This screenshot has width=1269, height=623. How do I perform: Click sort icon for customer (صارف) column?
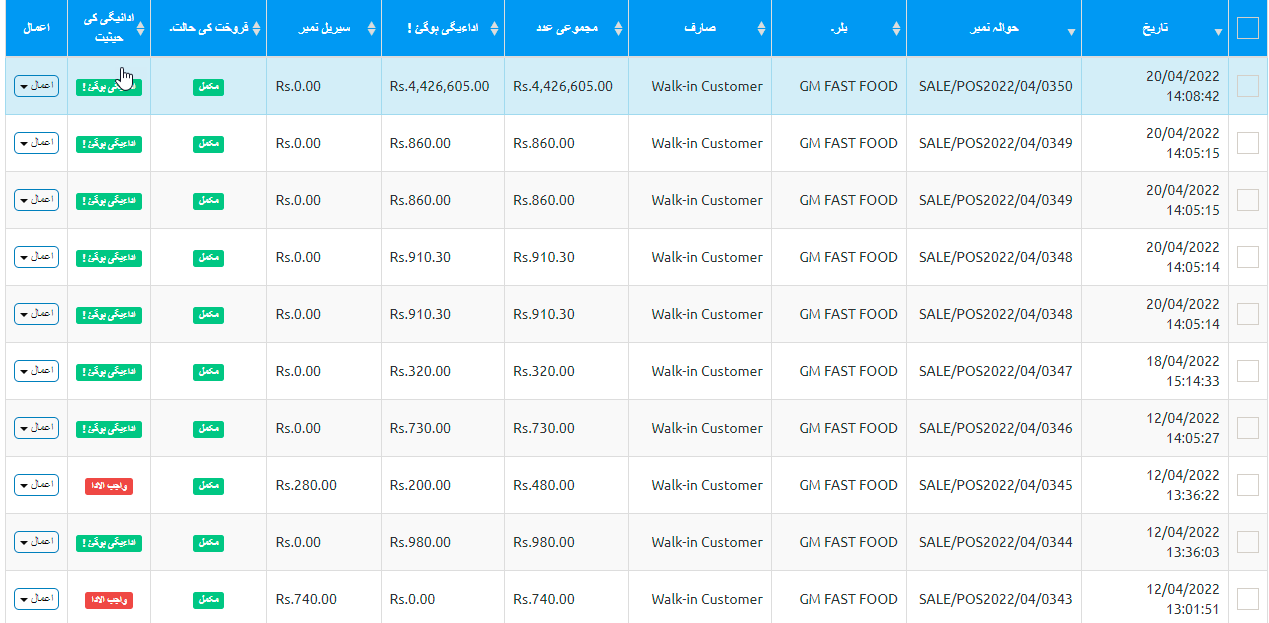[762, 29]
